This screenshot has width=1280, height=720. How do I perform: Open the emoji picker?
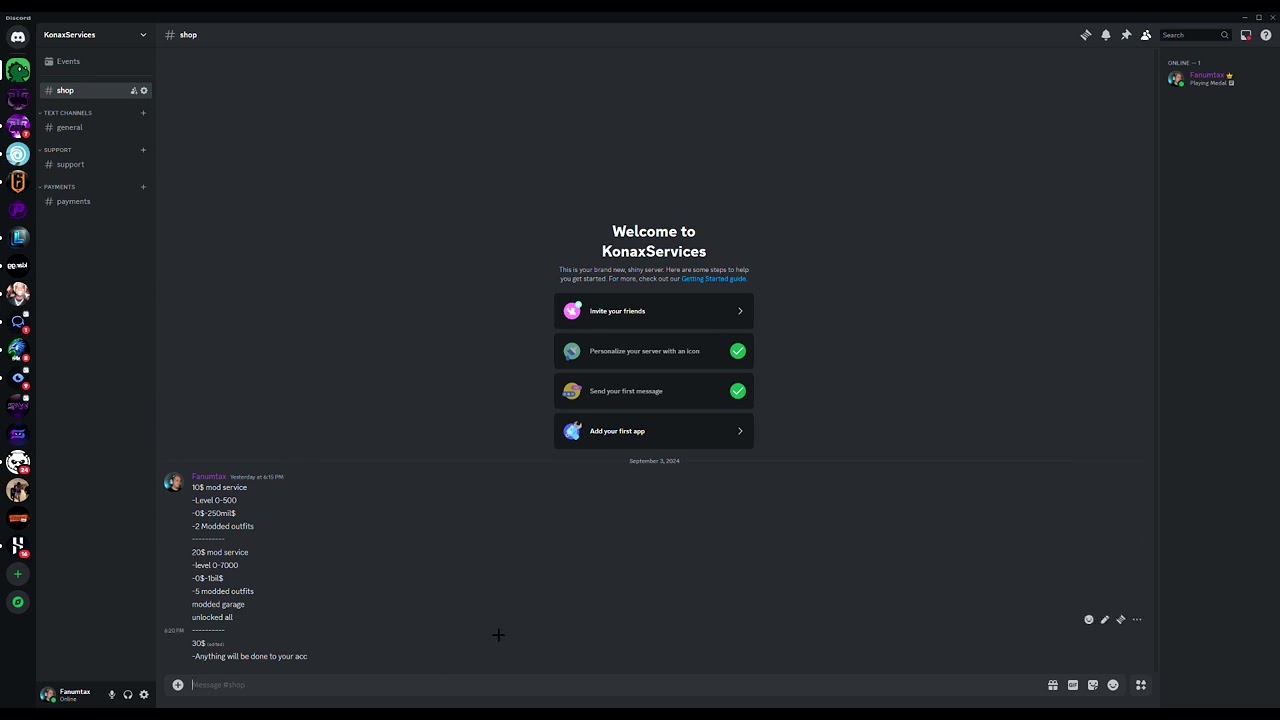[x=1113, y=685]
